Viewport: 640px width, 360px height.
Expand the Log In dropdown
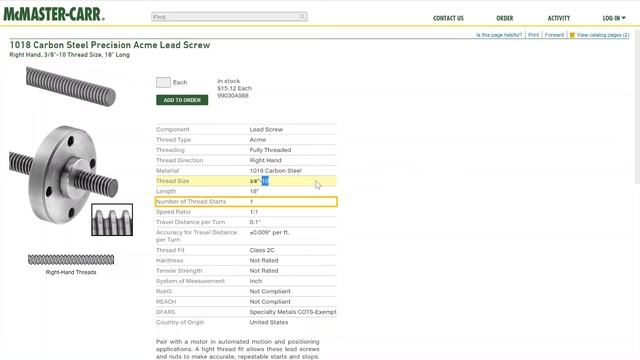(x=614, y=18)
